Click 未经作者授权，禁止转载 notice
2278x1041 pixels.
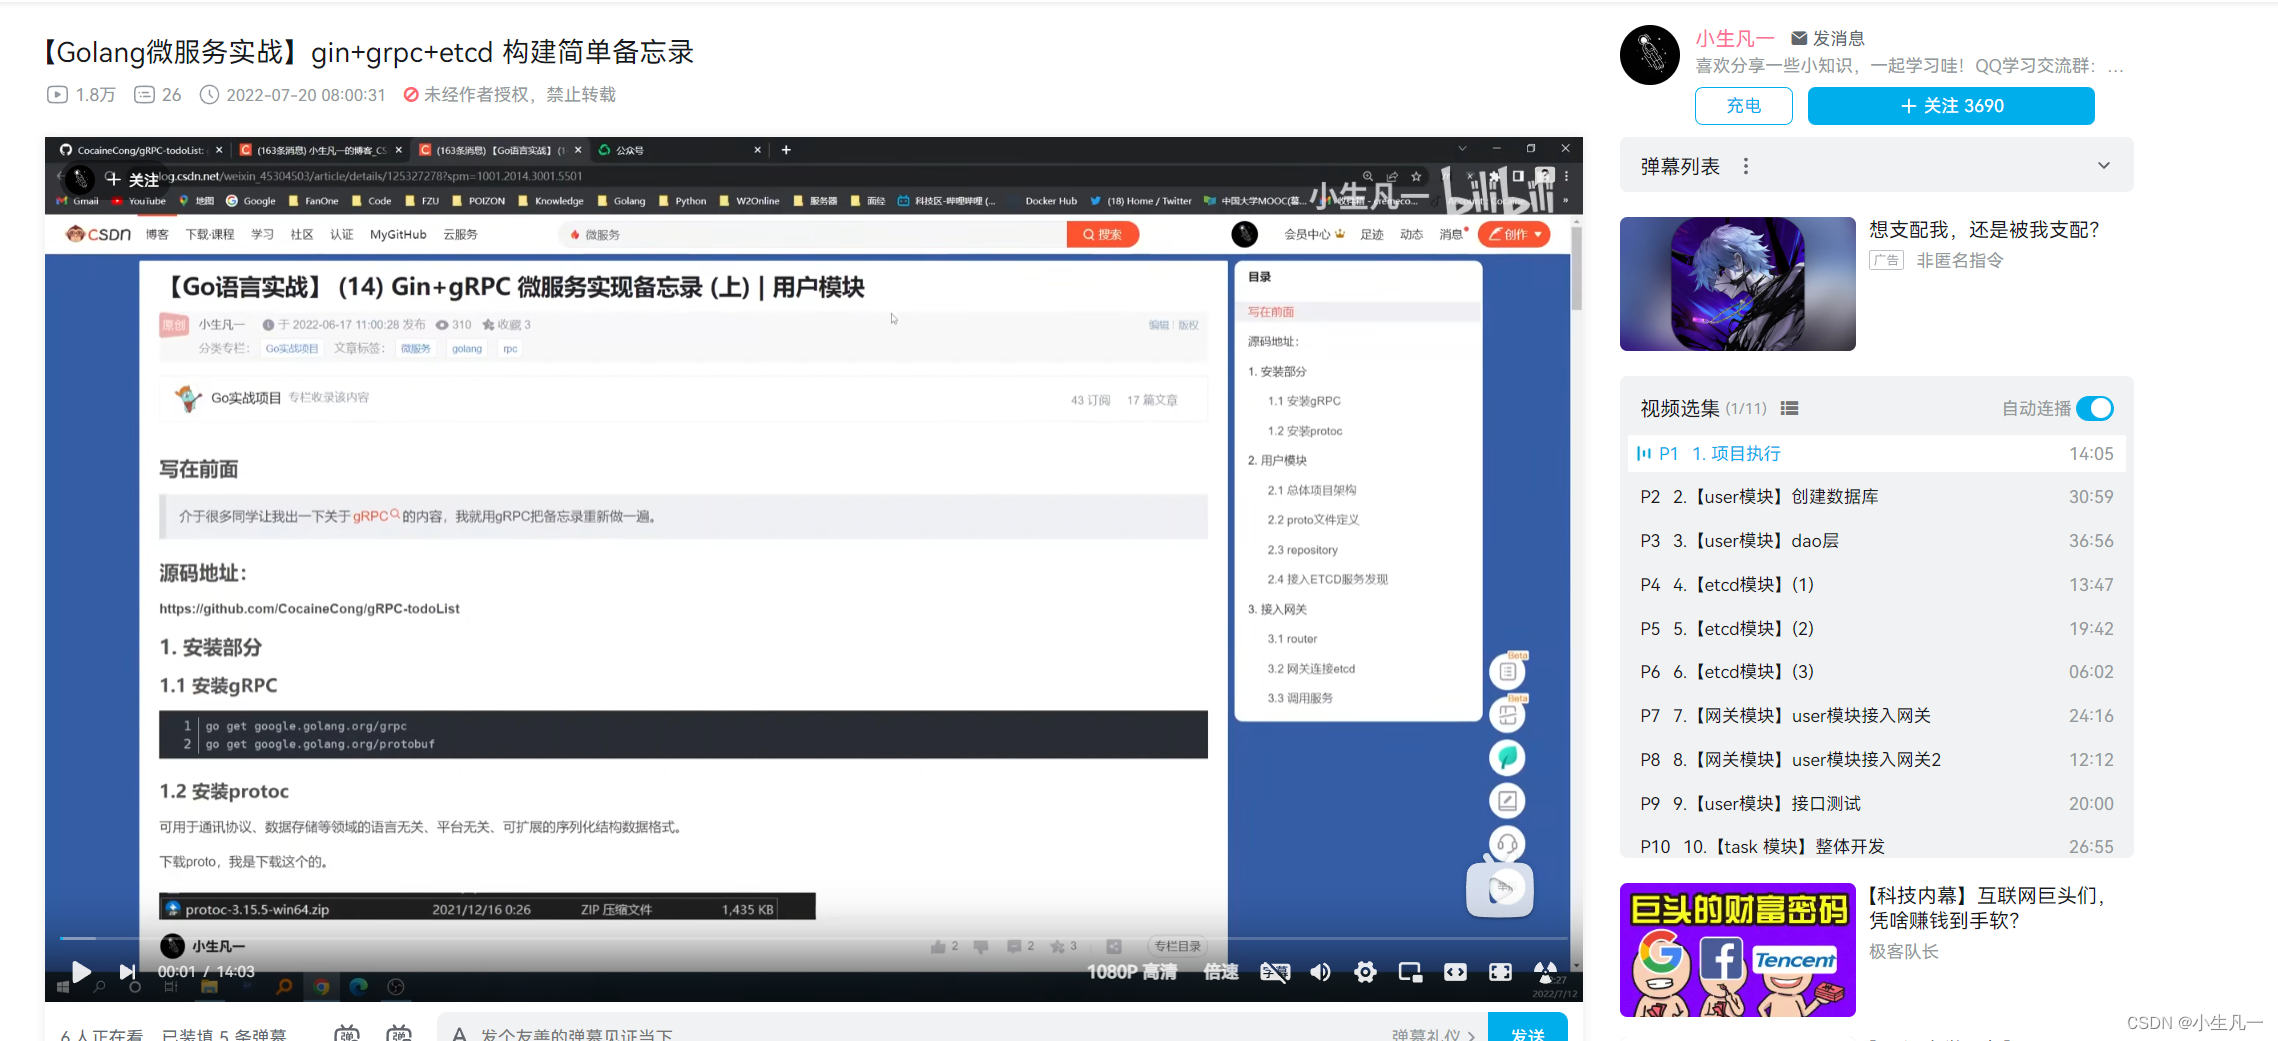[510, 95]
